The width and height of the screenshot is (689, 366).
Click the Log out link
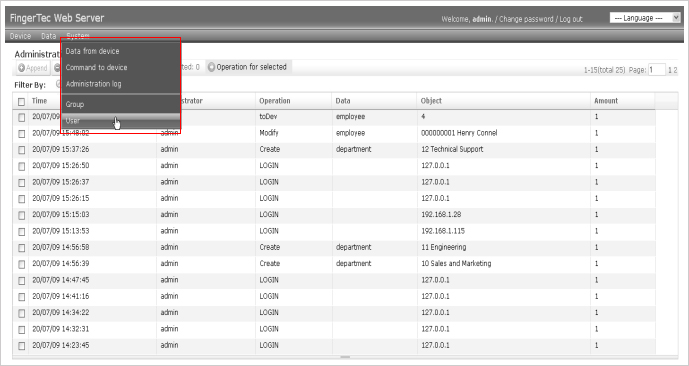(571, 19)
